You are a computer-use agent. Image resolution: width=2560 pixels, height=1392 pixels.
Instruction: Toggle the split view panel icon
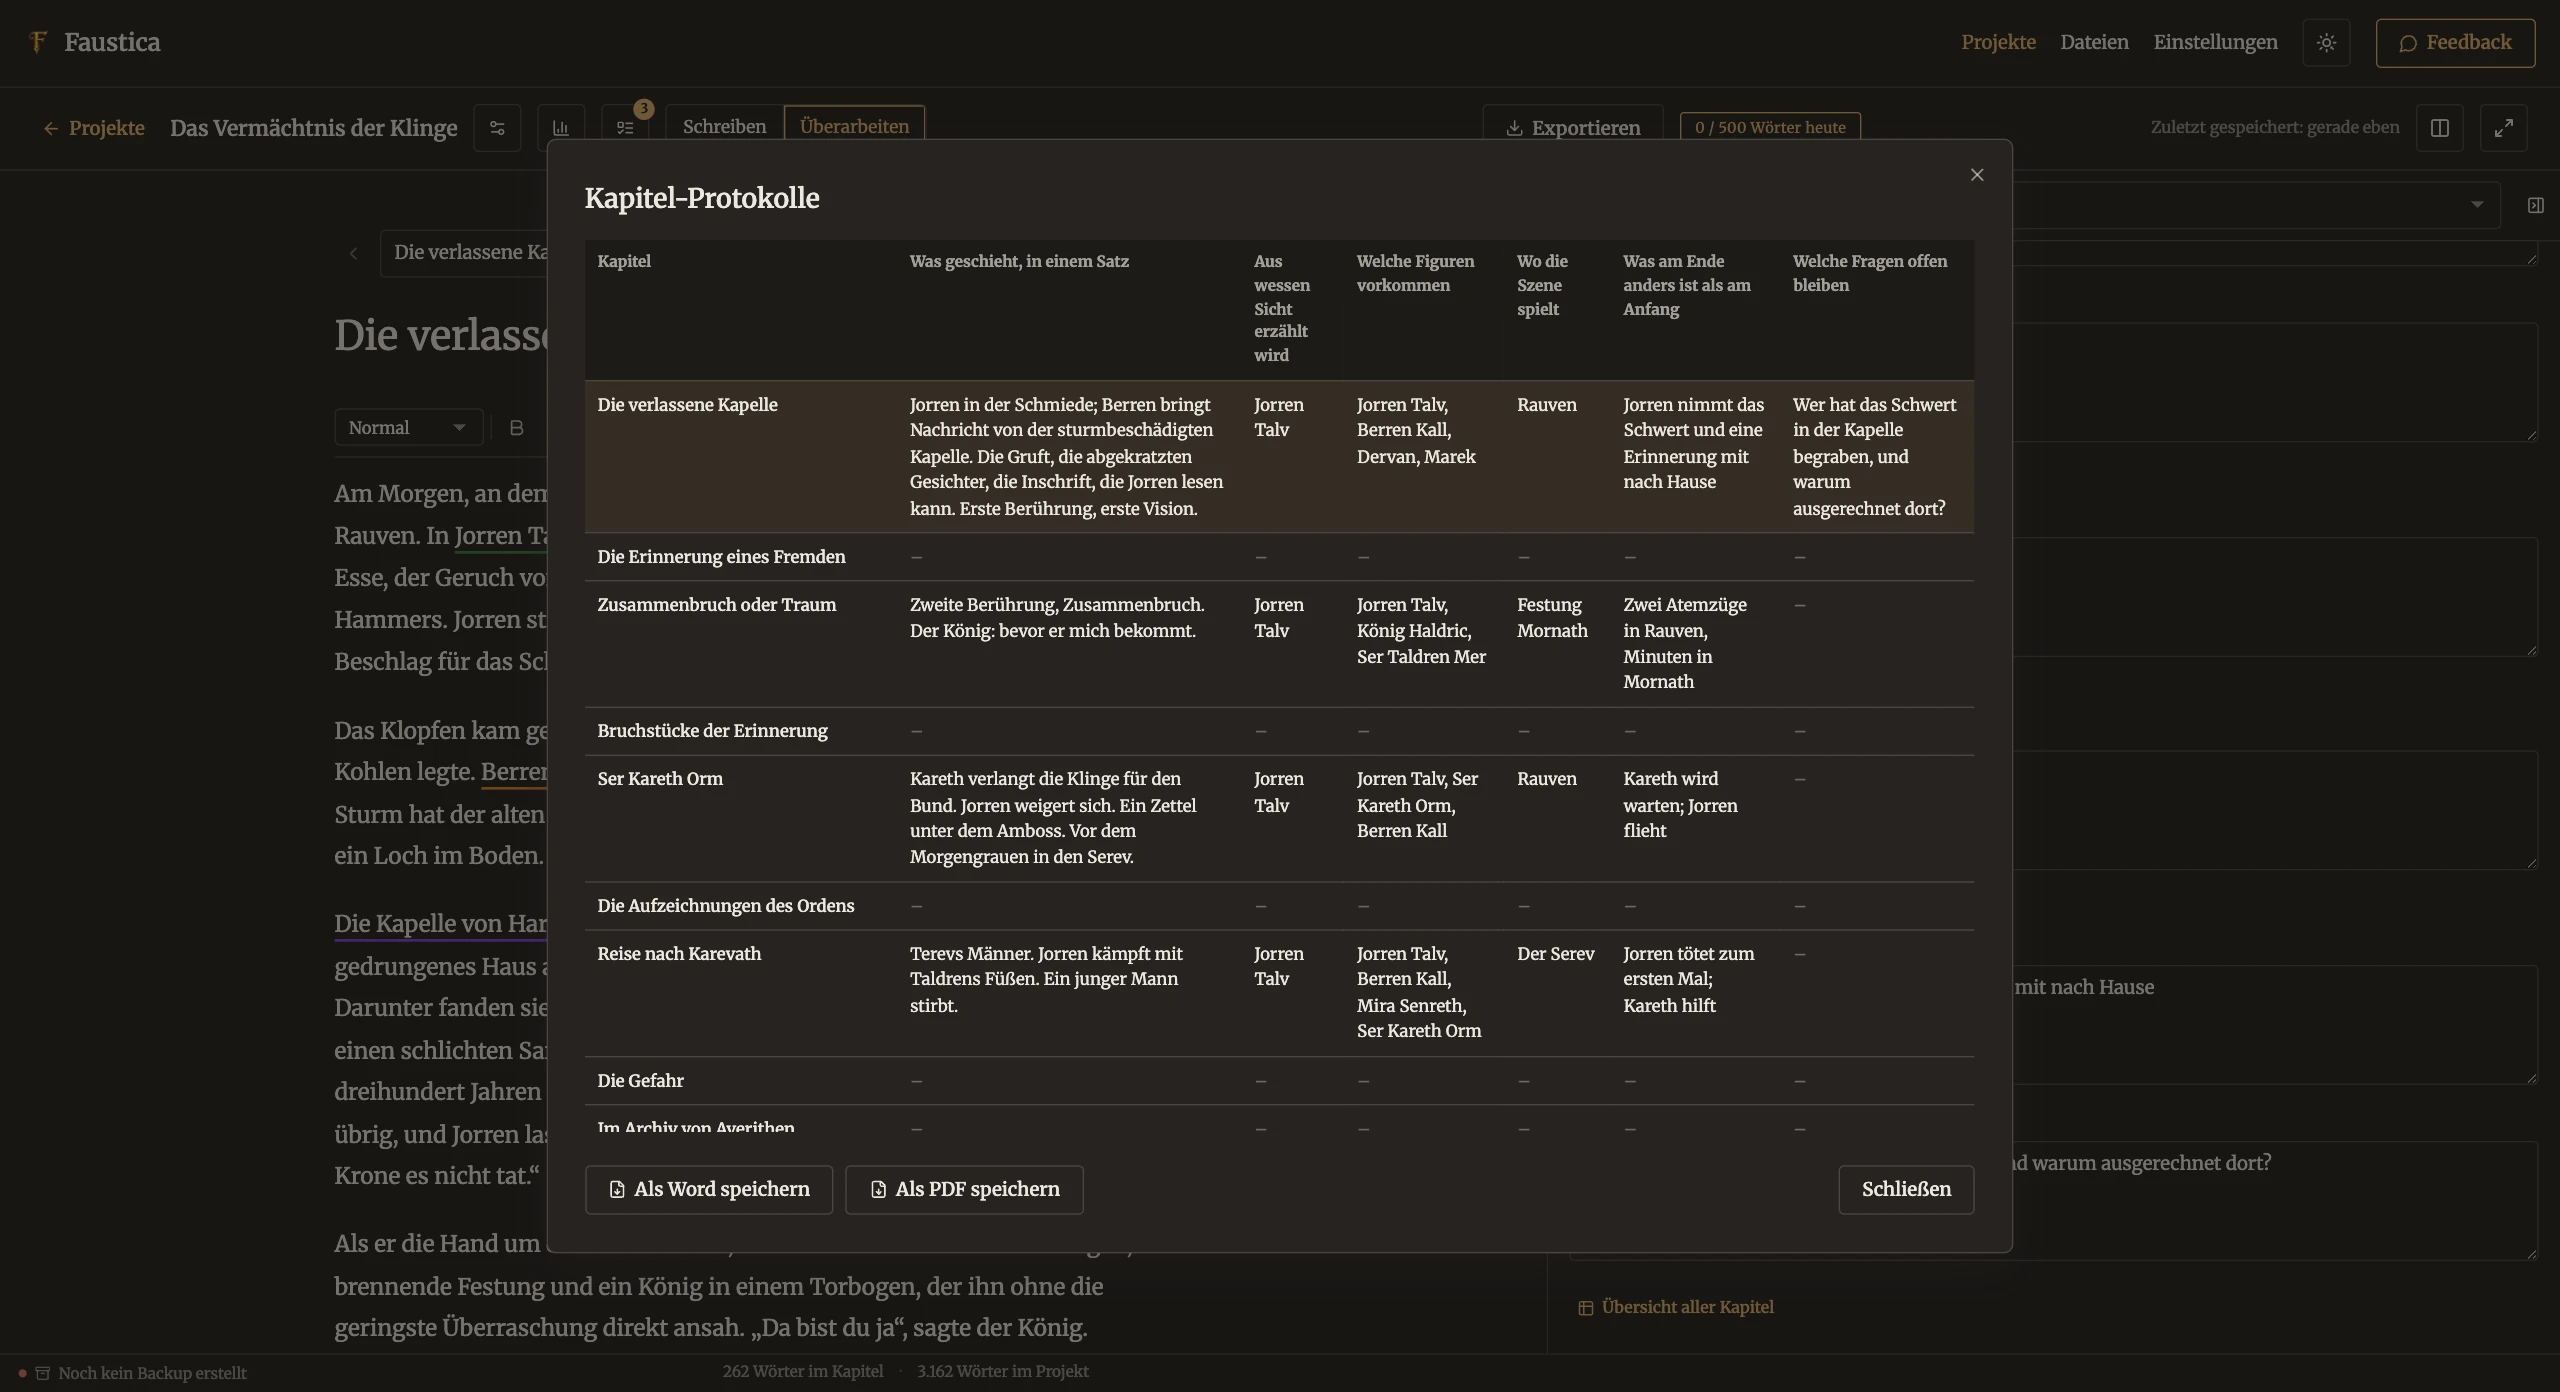coord(2440,128)
